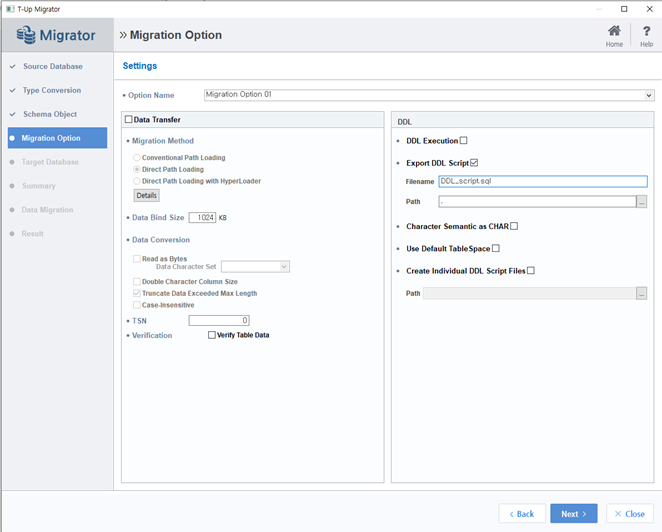Select the Migration Option step
Viewport: 662px width, 532px height.
pyautogui.click(x=57, y=138)
